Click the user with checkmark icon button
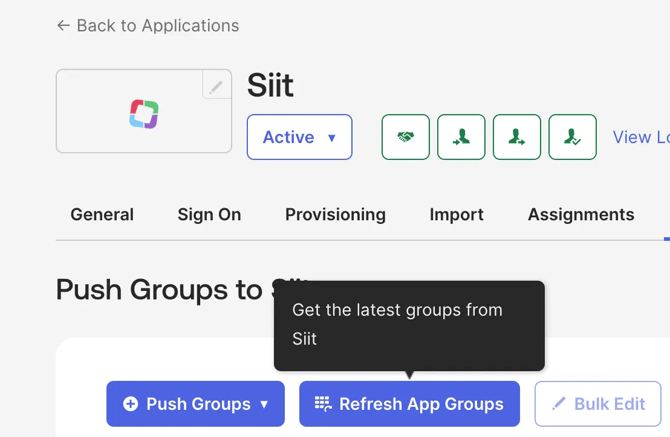Viewport: 670px width, 437px height. coord(572,137)
